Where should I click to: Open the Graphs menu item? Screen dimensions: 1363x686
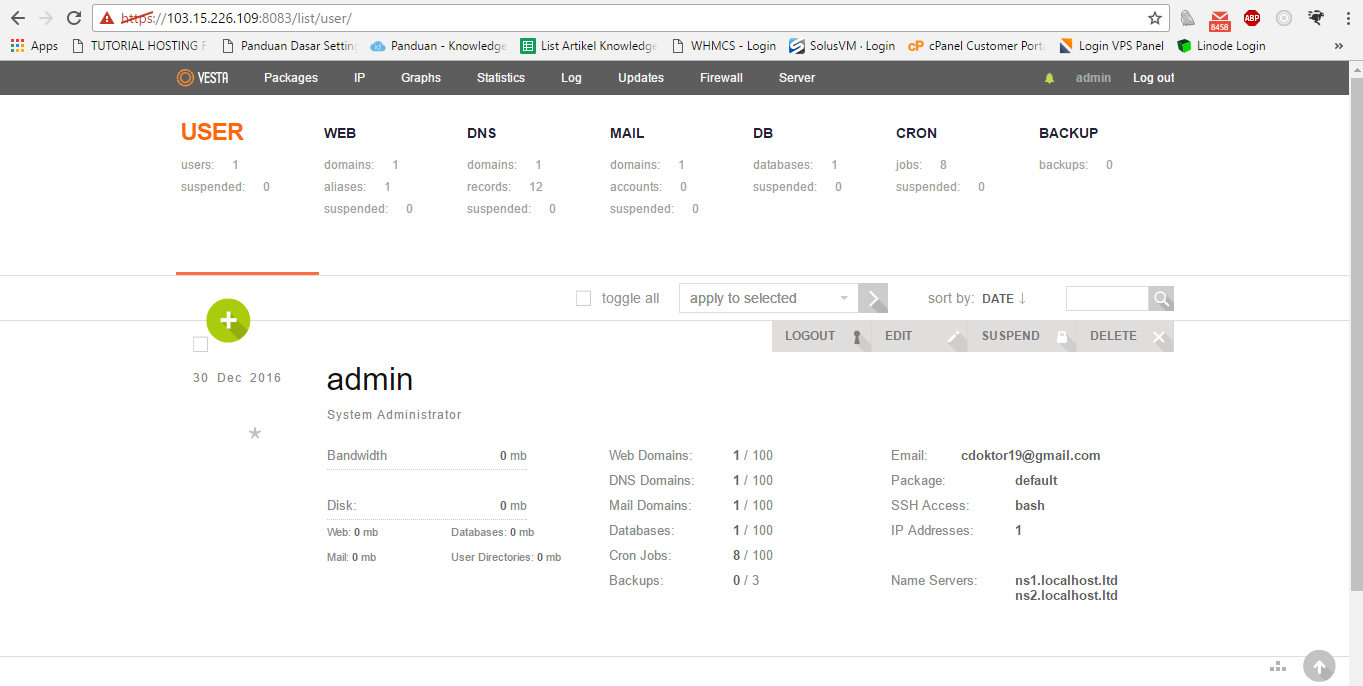point(420,77)
